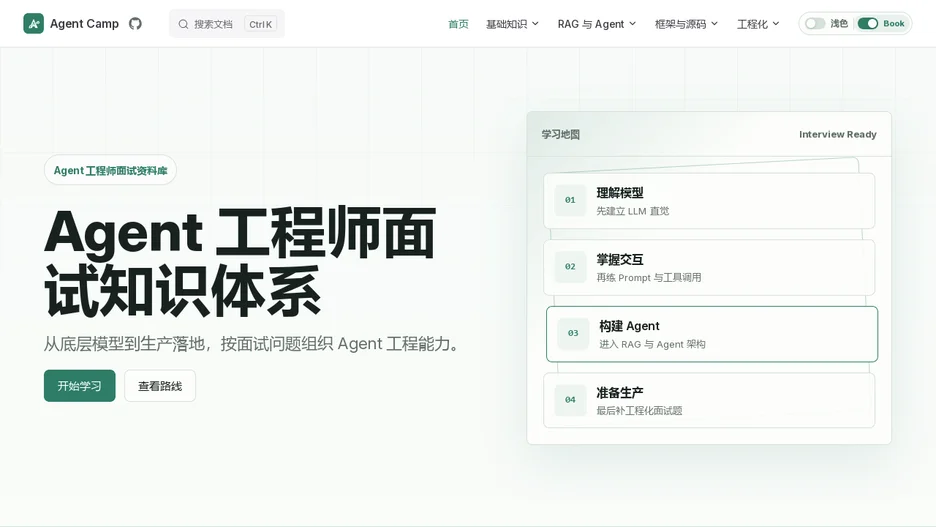
Task: Click the 再练 Prompt 与工具调用 subtitle
Action: [x=649, y=278]
